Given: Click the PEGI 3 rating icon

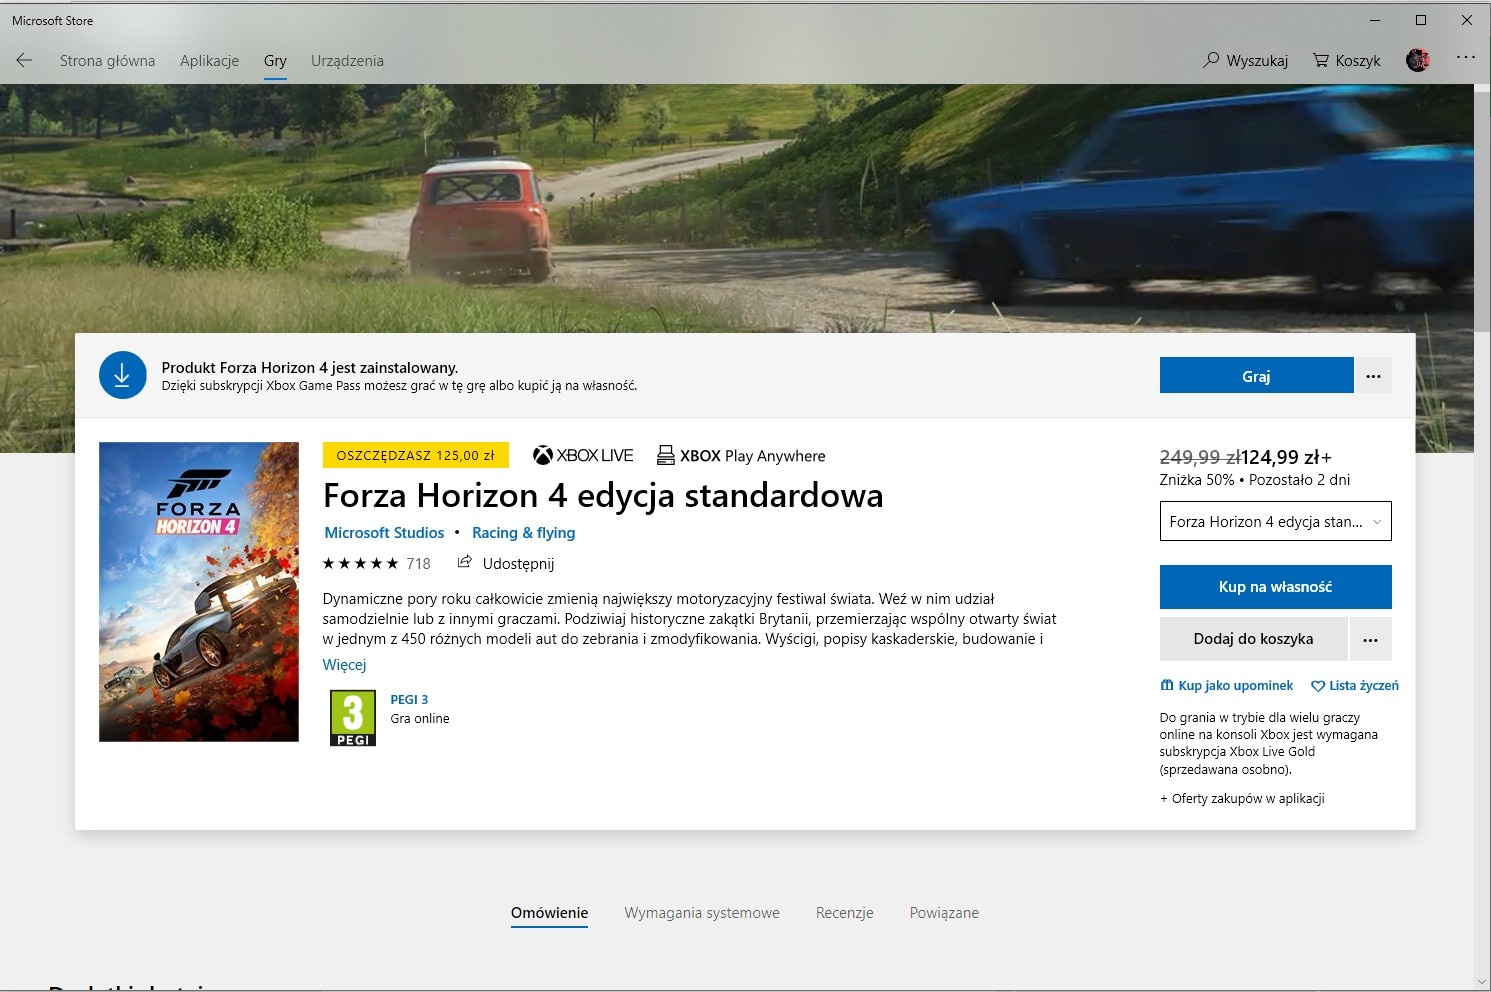Looking at the screenshot, I should (x=353, y=718).
